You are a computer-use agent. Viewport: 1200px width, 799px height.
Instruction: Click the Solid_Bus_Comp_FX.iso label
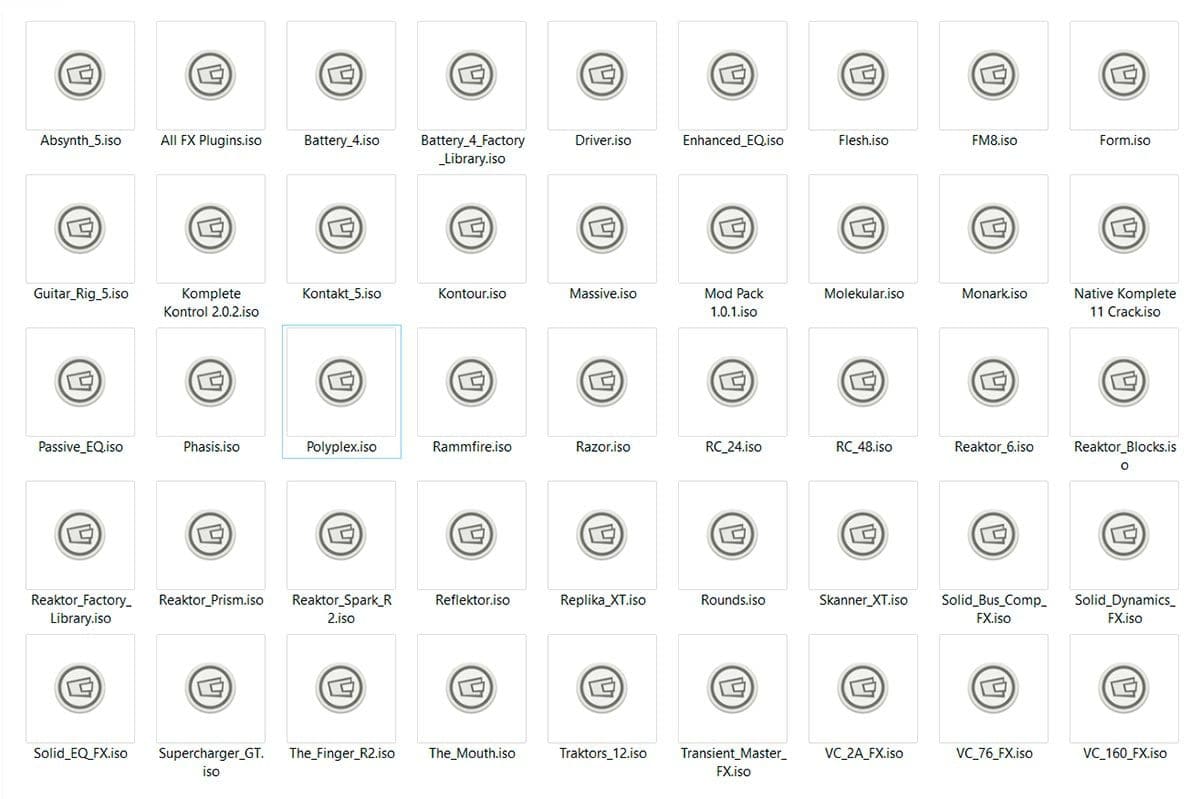[x=994, y=609]
